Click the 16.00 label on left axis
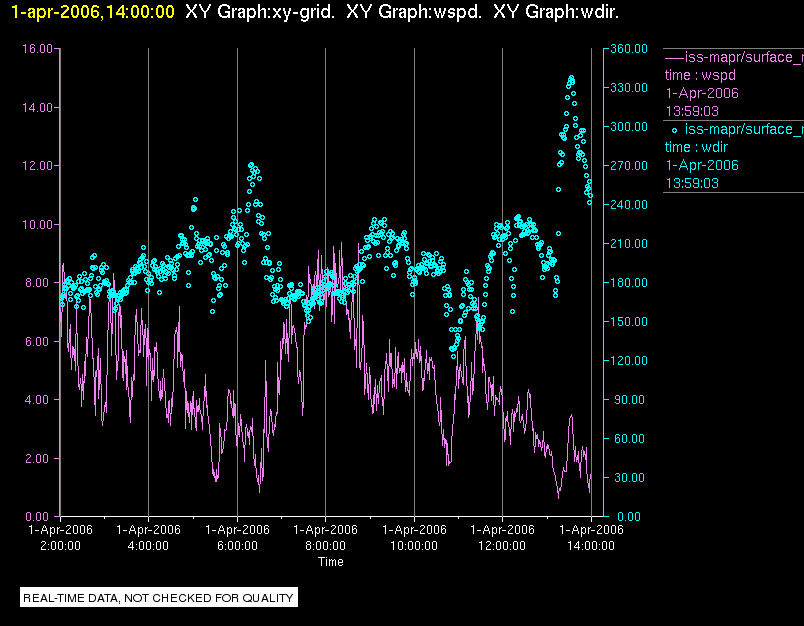Image resolution: width=804 pixels, height=626 pixels. 37,49
